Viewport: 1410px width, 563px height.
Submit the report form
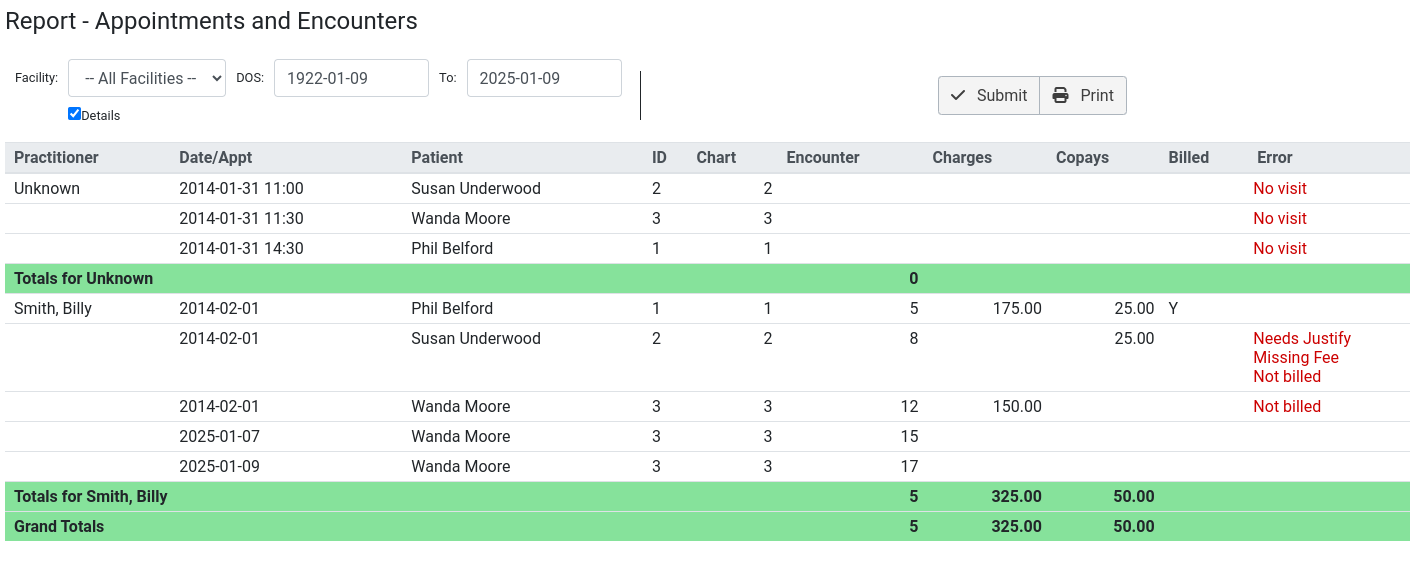989,95
